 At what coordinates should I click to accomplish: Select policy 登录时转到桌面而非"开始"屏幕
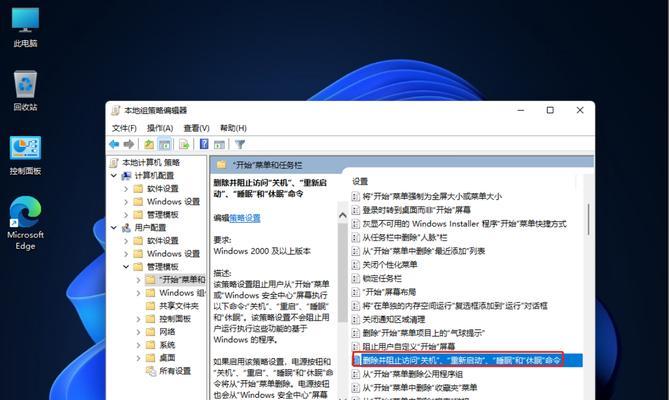(416, 210)
